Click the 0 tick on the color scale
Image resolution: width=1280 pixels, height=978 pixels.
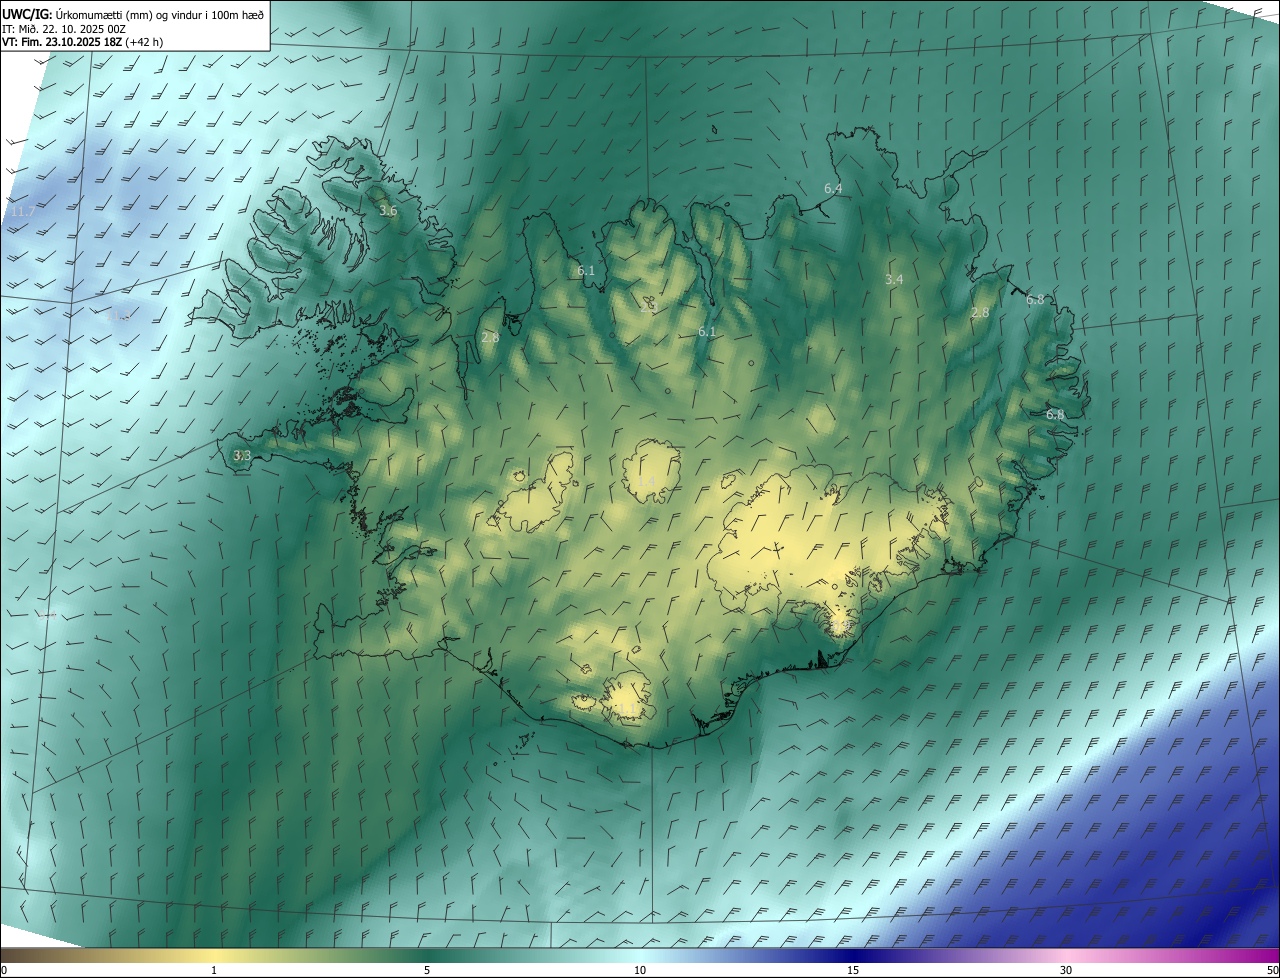pyautogui.click(x=4, y=970)
